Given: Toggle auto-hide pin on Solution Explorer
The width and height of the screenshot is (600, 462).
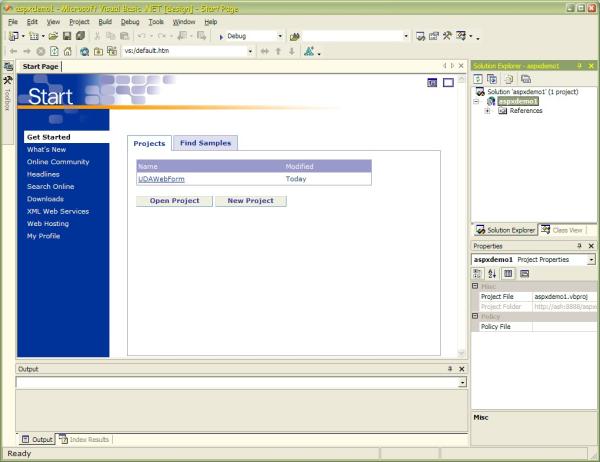Looking at the screenshot, I should point(579,66).
